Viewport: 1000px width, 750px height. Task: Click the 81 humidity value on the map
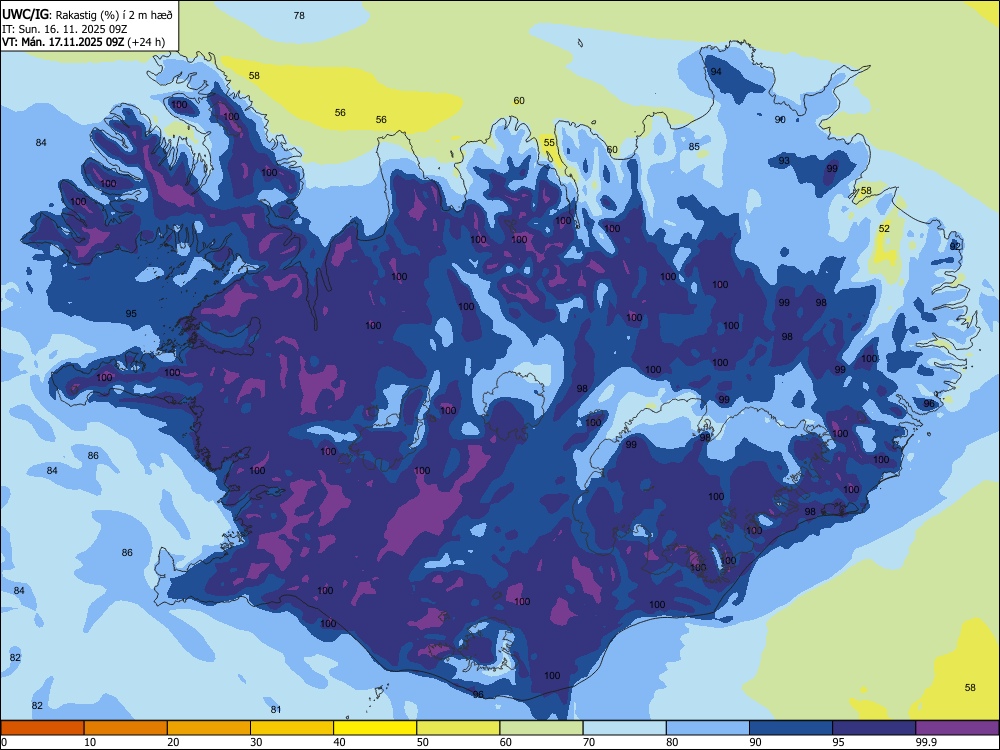point(276,709)
